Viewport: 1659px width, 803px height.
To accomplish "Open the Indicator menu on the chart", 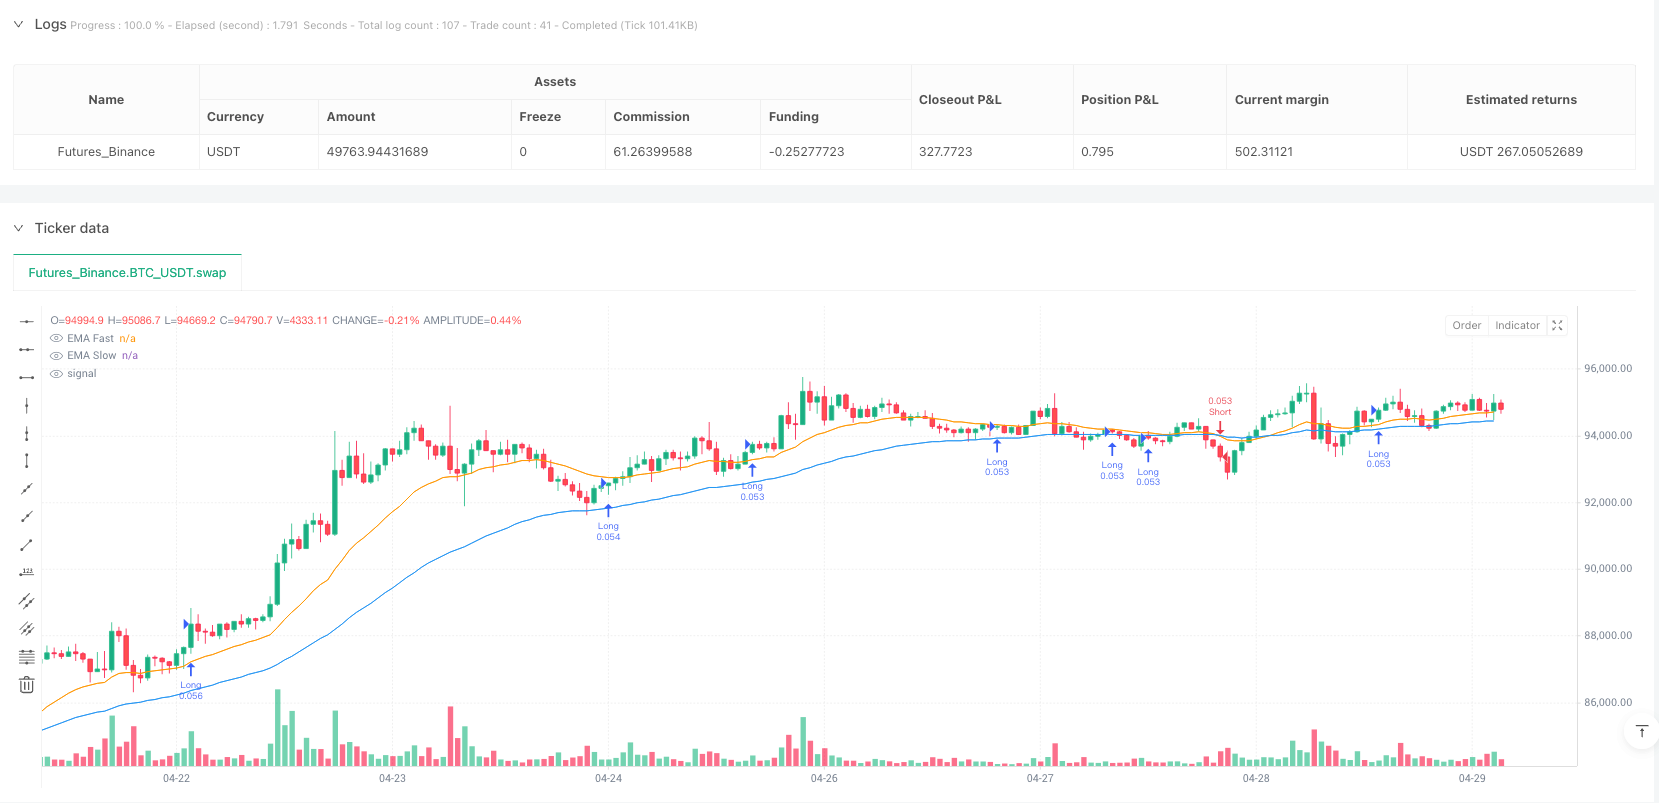I will click(1517, 325).
